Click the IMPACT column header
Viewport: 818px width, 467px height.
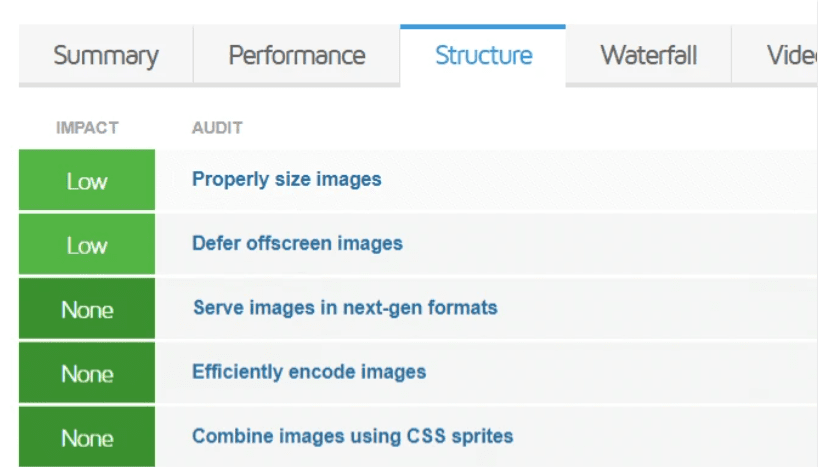coord(87,128)
